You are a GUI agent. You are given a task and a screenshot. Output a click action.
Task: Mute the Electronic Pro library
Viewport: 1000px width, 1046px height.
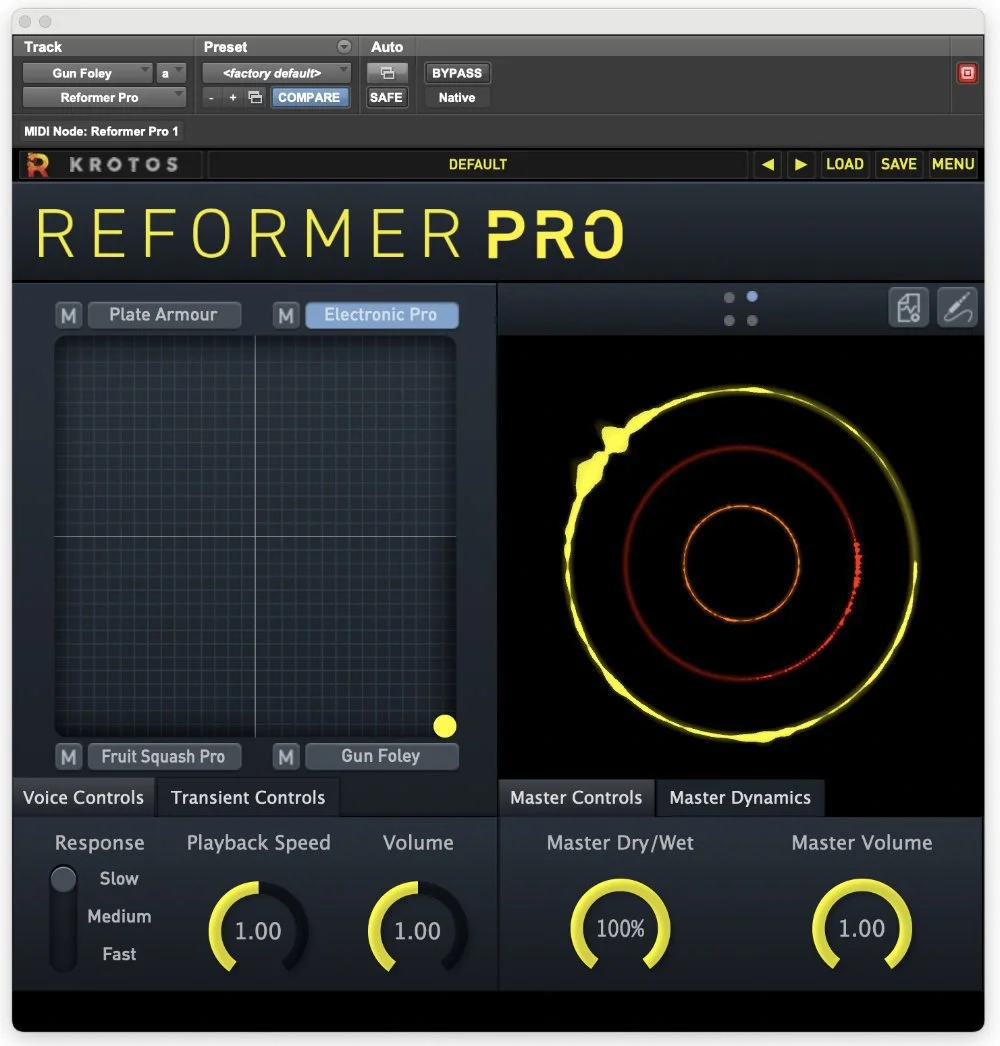(x=286, y=315)
